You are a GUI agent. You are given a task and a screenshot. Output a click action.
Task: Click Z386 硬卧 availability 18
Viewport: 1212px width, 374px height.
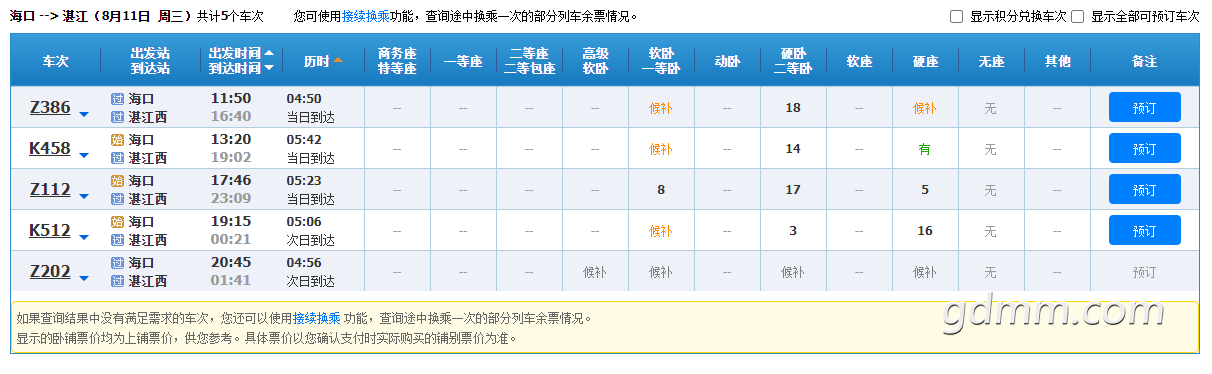793,108
